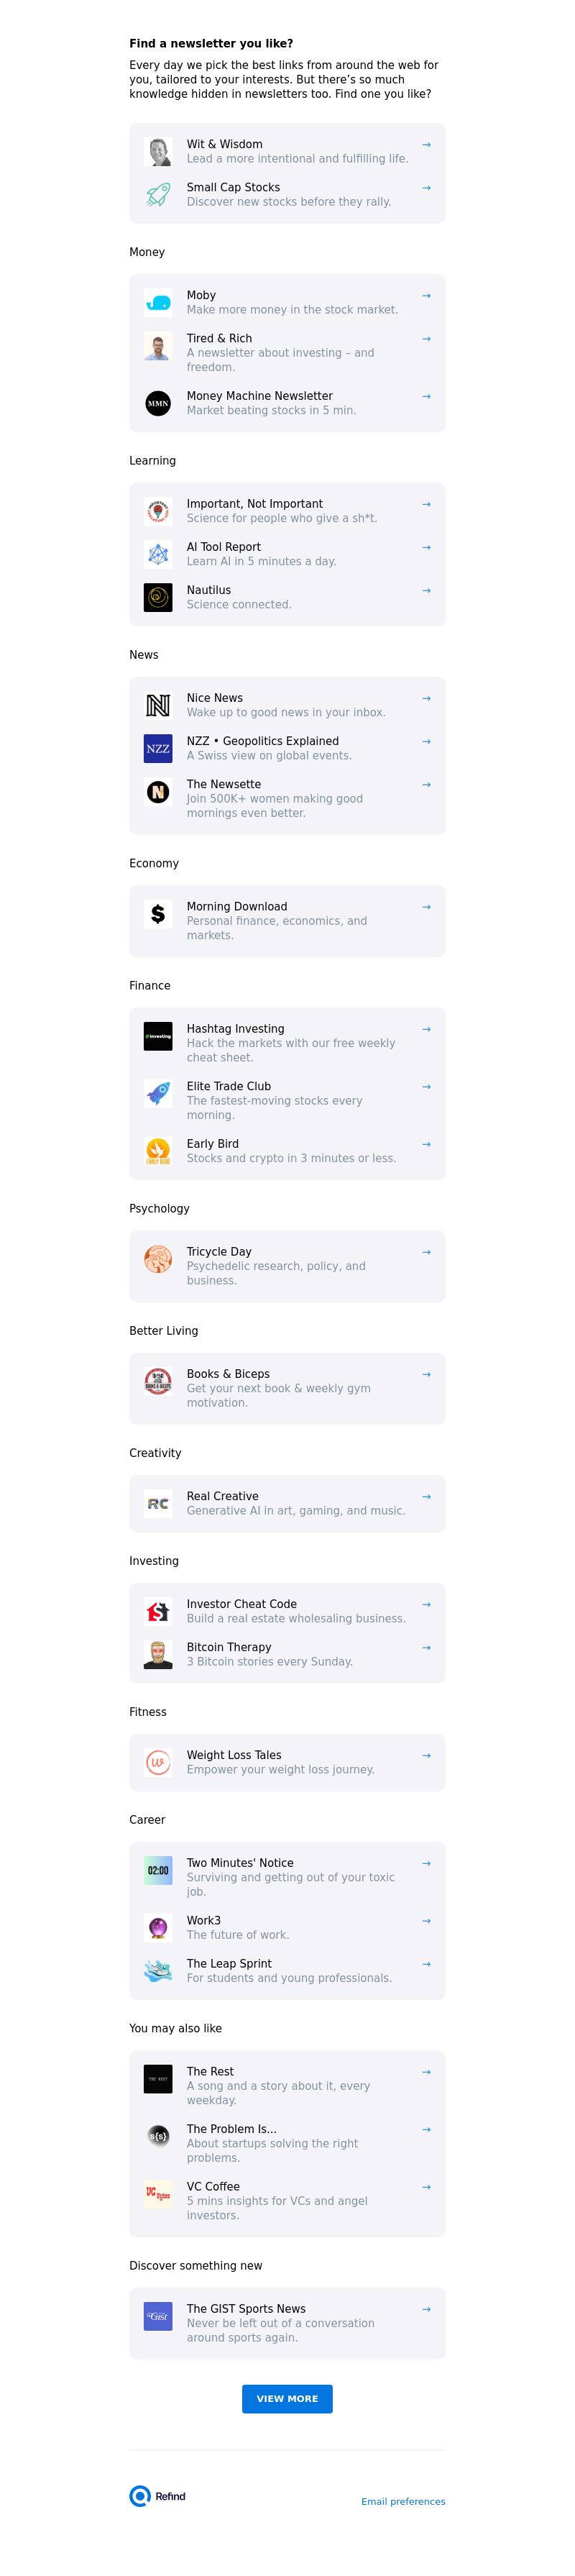
Task: Select the Hashtag Investing newsletter title
Action: (235, 1029)
